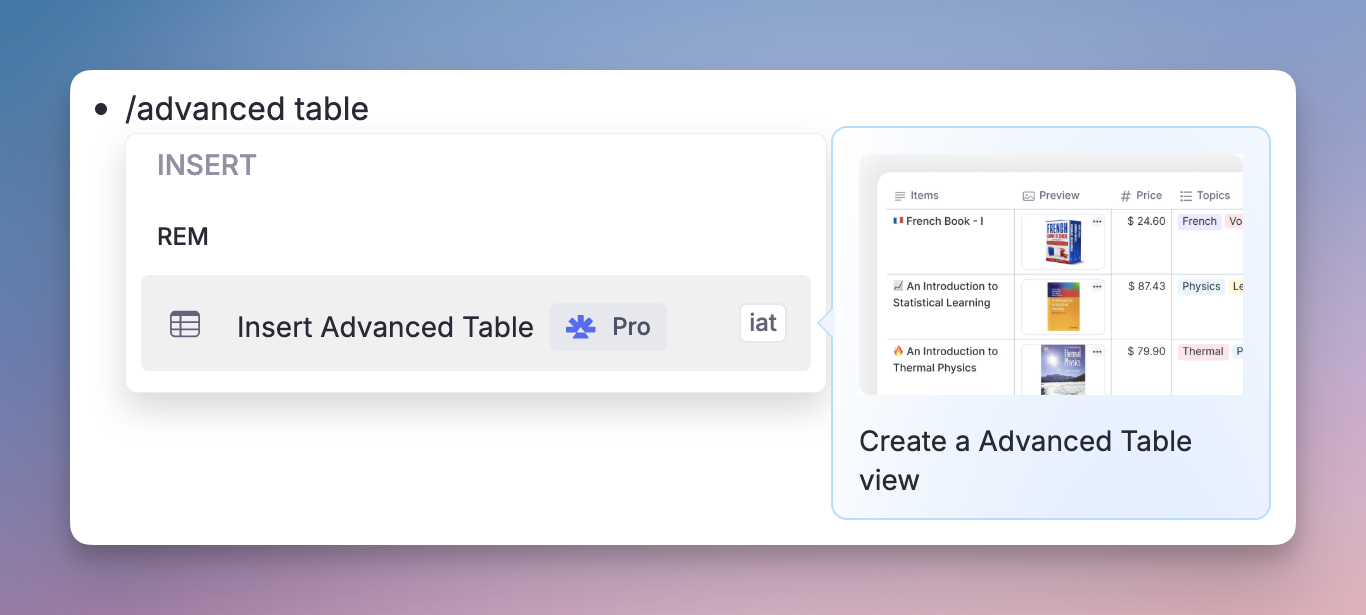Screen dimensions: 1366x615
Task: Click the Preview column image icon
Action: (x=1028, y=196)
